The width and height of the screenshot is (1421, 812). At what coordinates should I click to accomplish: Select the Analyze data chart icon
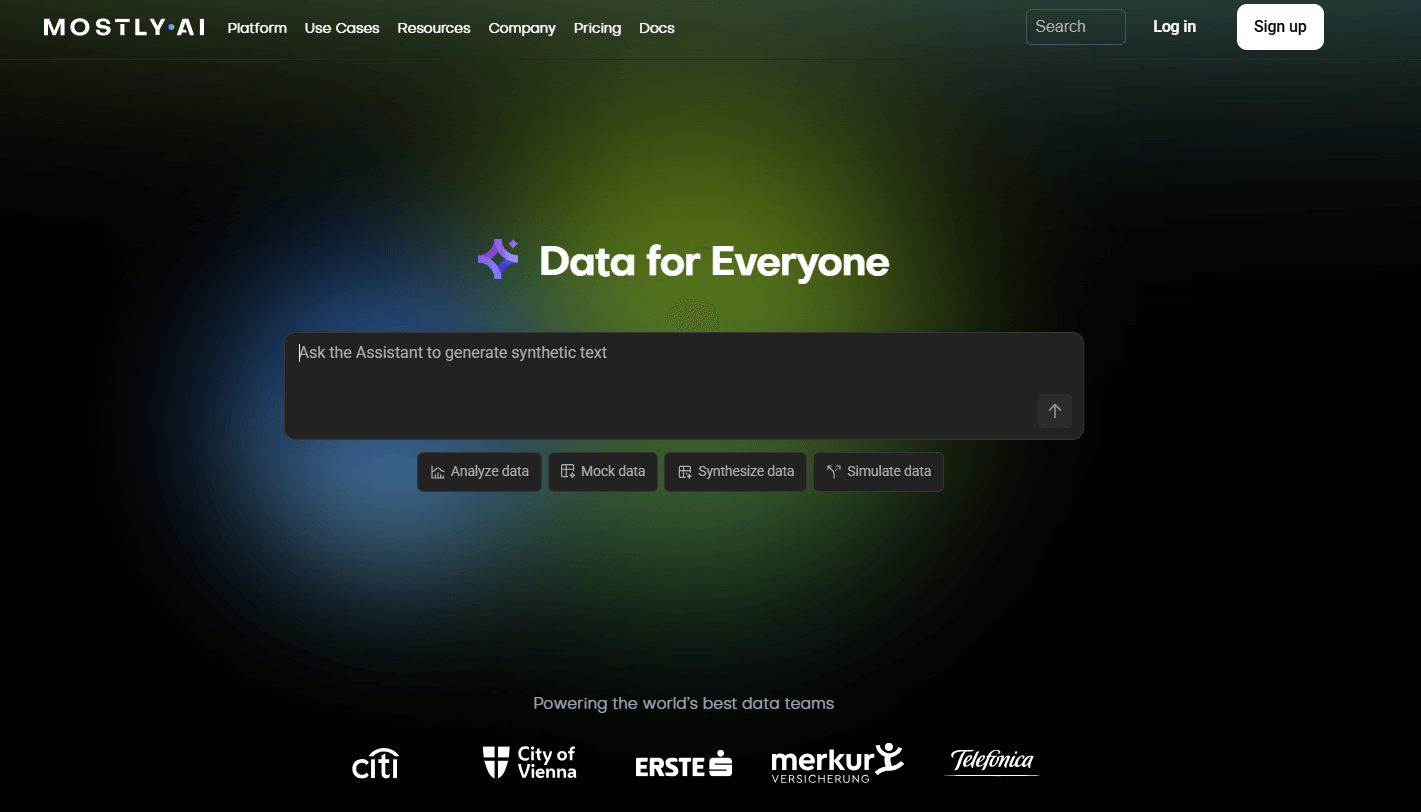[x=436, y=471]
